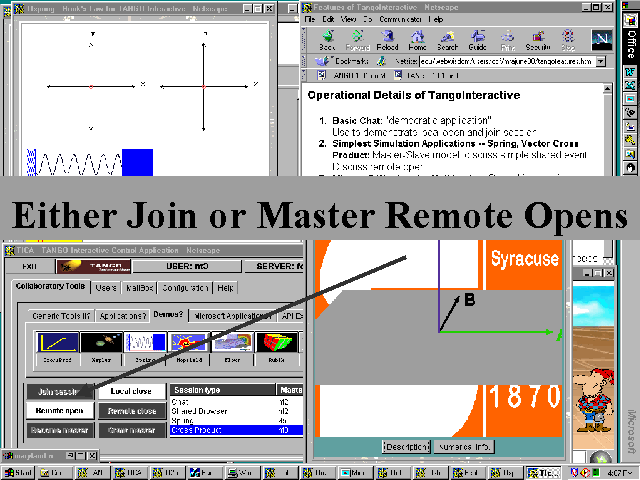Open the first demo thumbnail with line graph

[x=58, y=342]
